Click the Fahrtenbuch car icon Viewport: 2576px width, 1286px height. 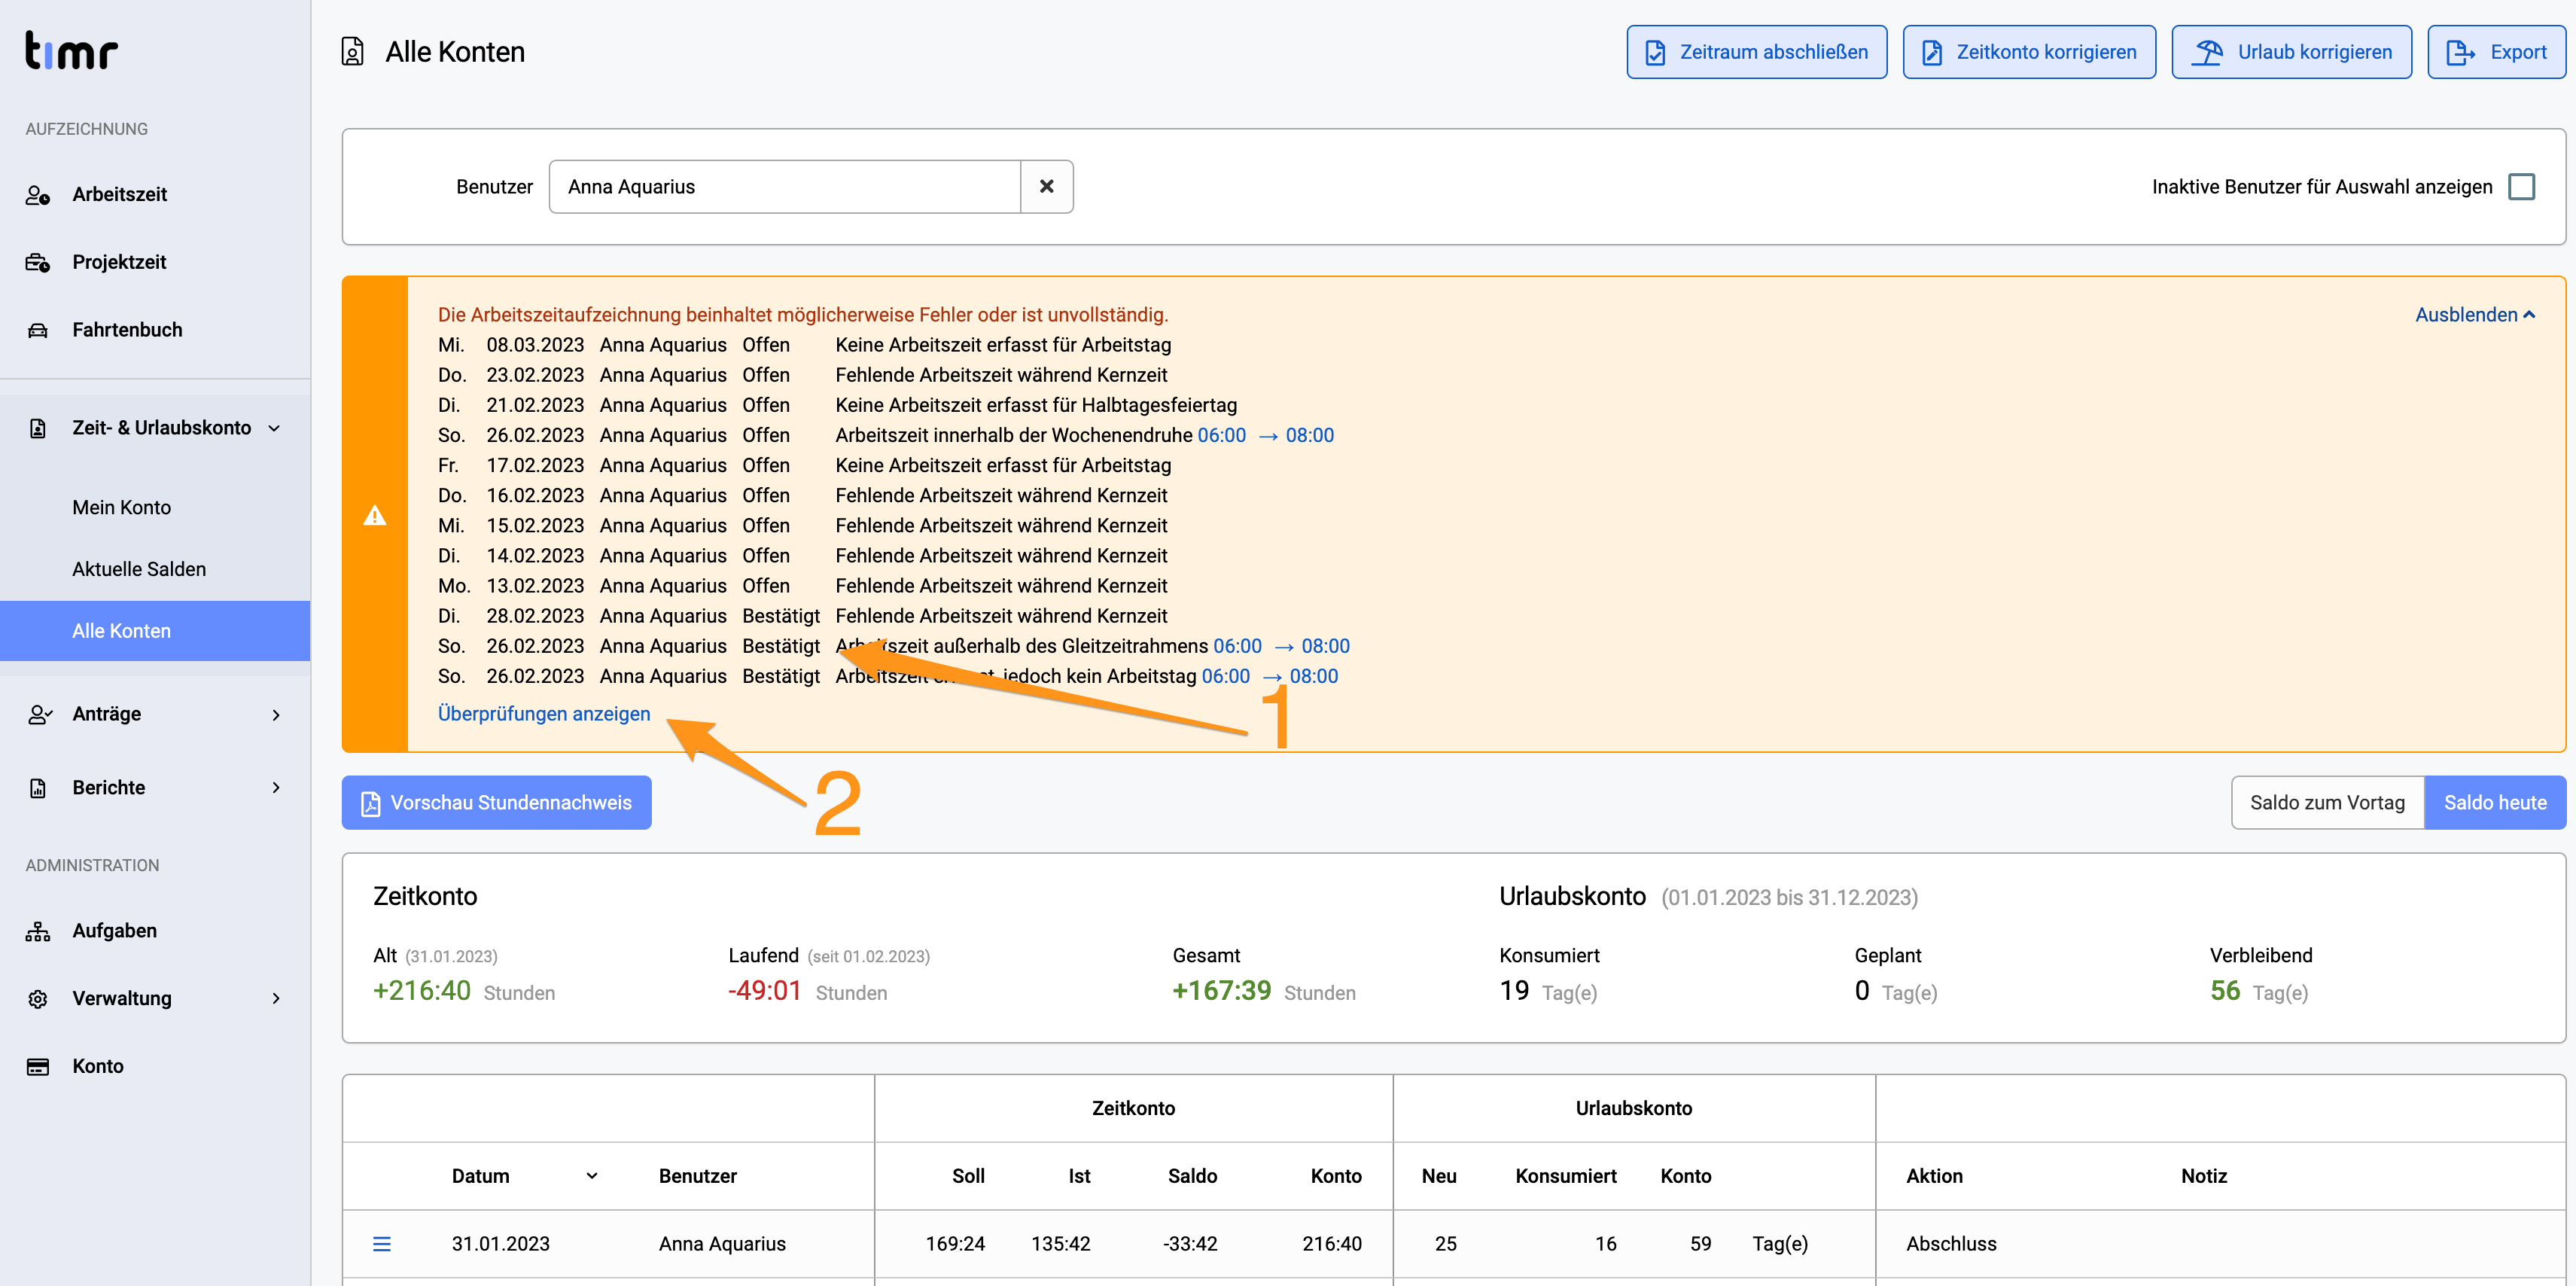pos(38,330)
